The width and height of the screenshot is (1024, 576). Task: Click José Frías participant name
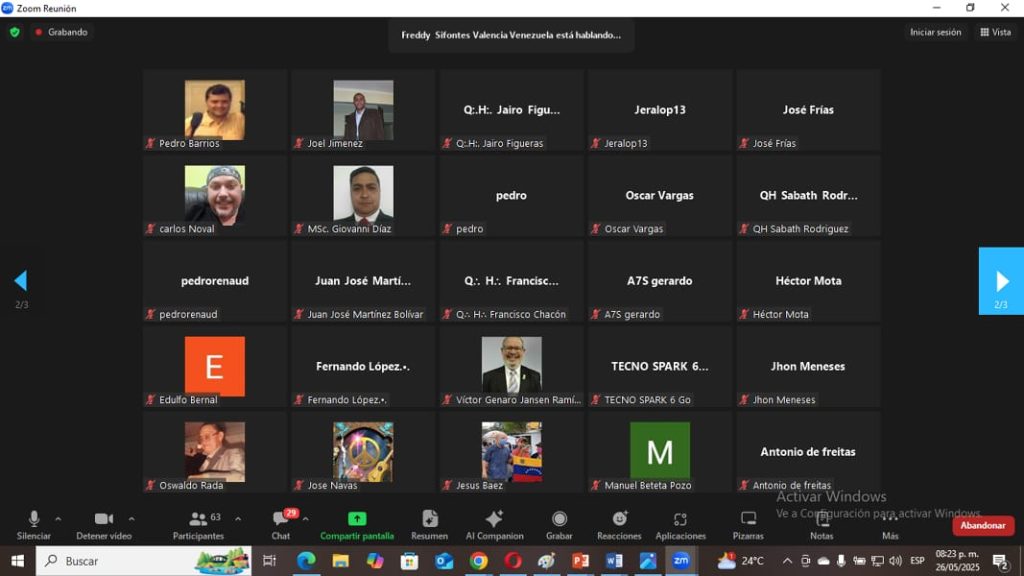808,110
